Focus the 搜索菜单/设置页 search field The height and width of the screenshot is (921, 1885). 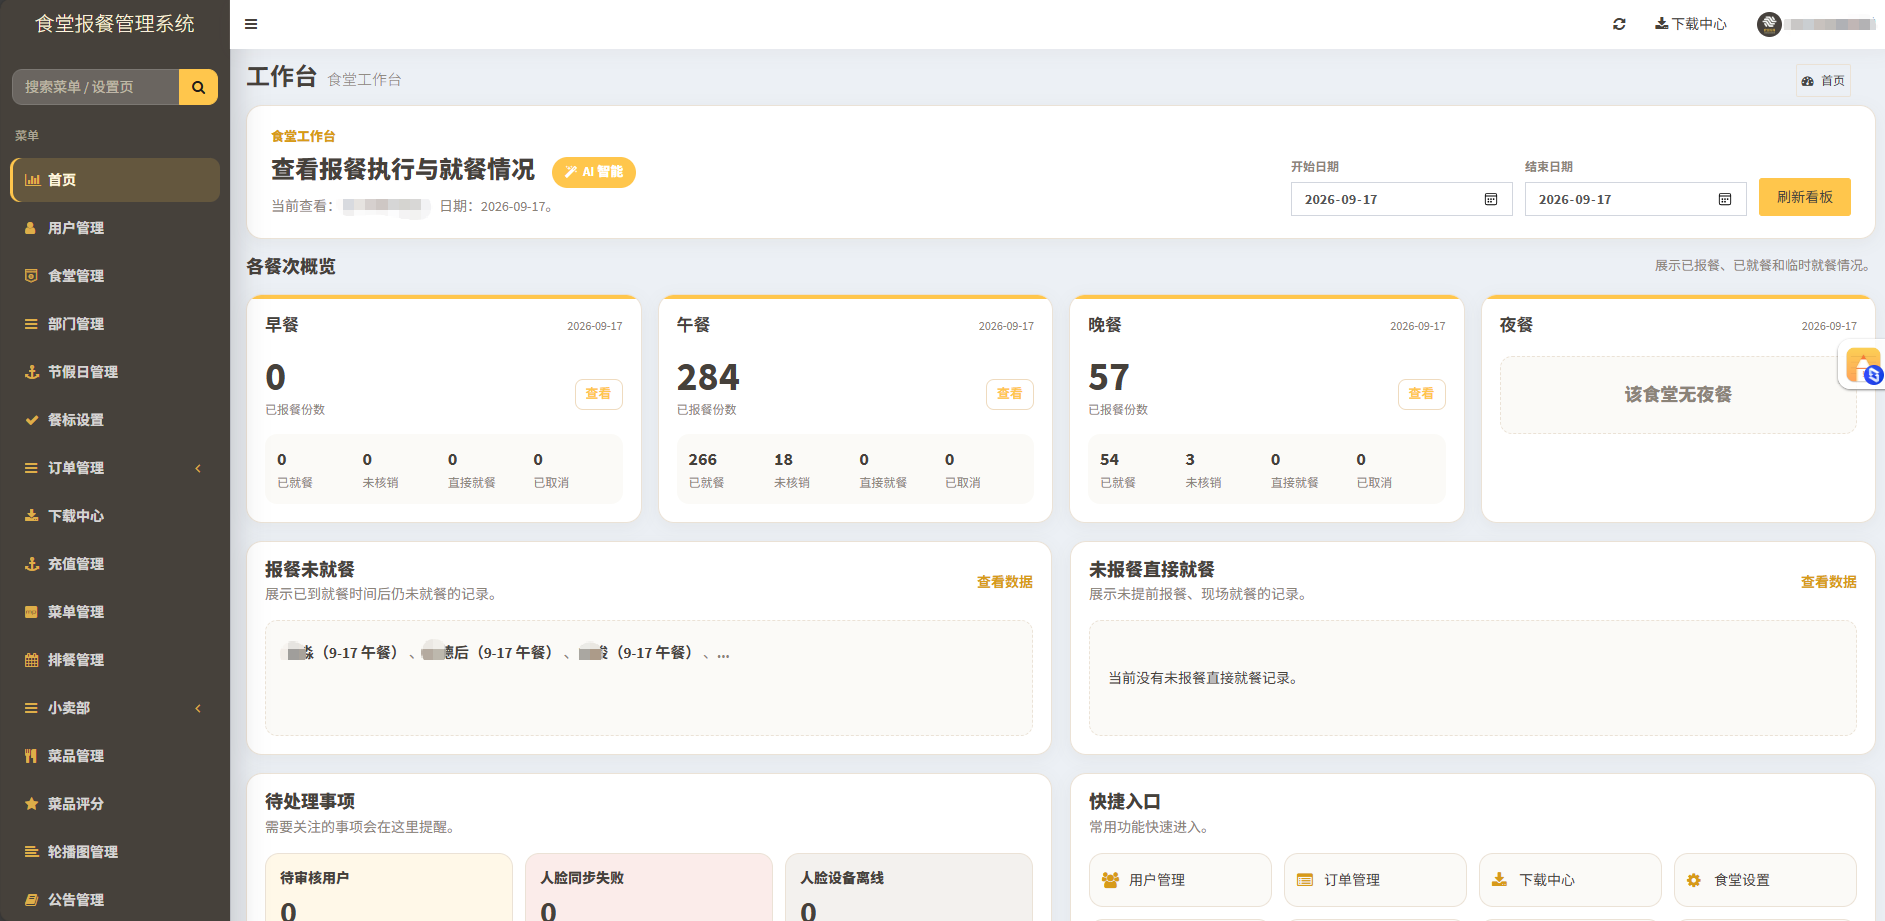[96, 87]
